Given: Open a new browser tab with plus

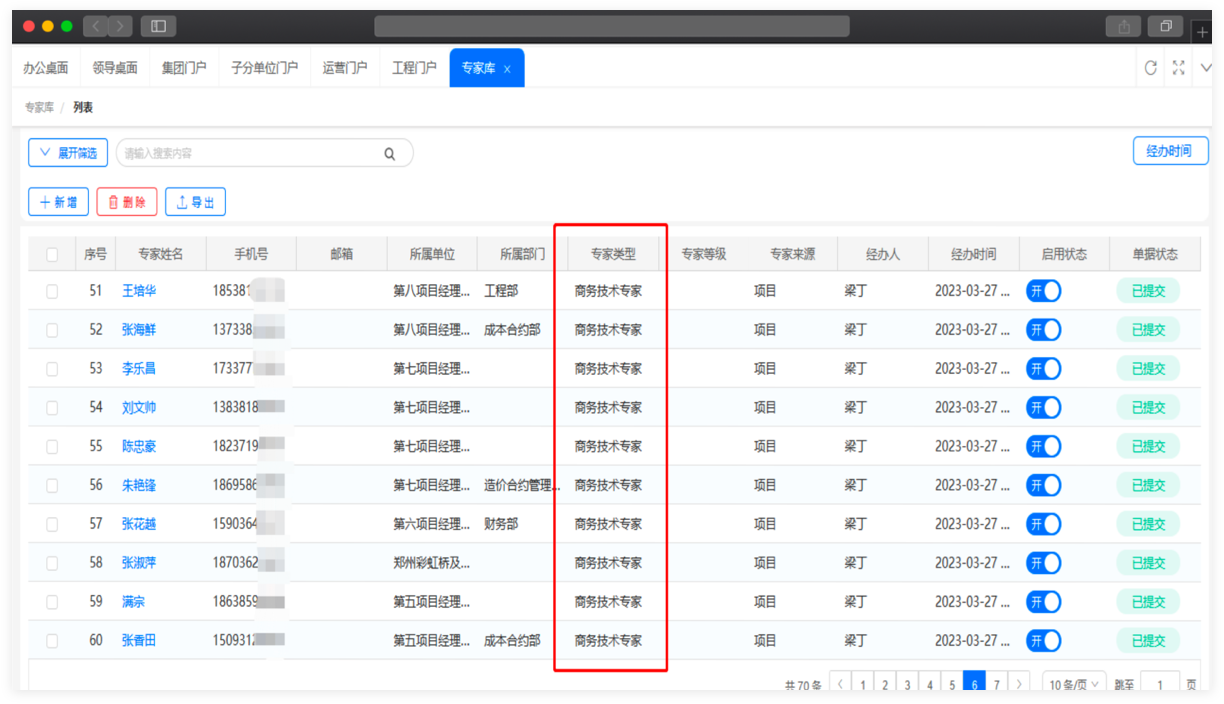Looking at the screenshot, I should click(x=1201, y=31).
